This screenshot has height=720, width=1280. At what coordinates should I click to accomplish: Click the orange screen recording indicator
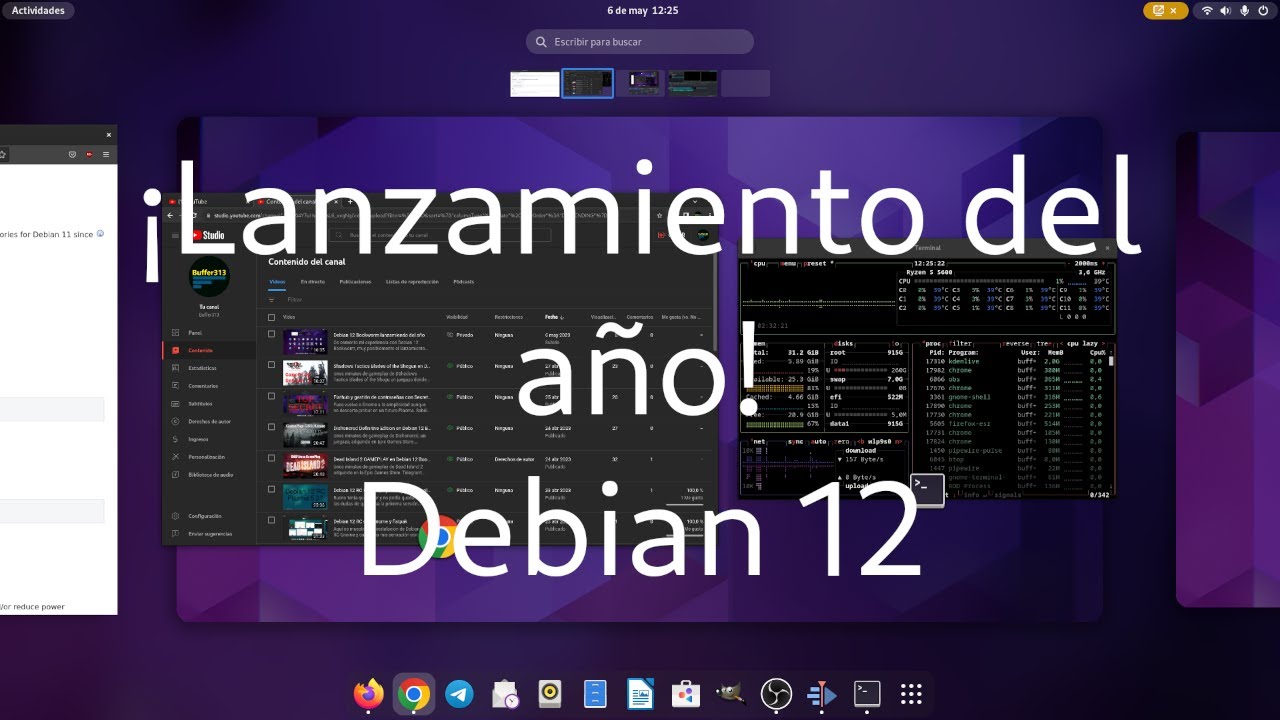1166,10
